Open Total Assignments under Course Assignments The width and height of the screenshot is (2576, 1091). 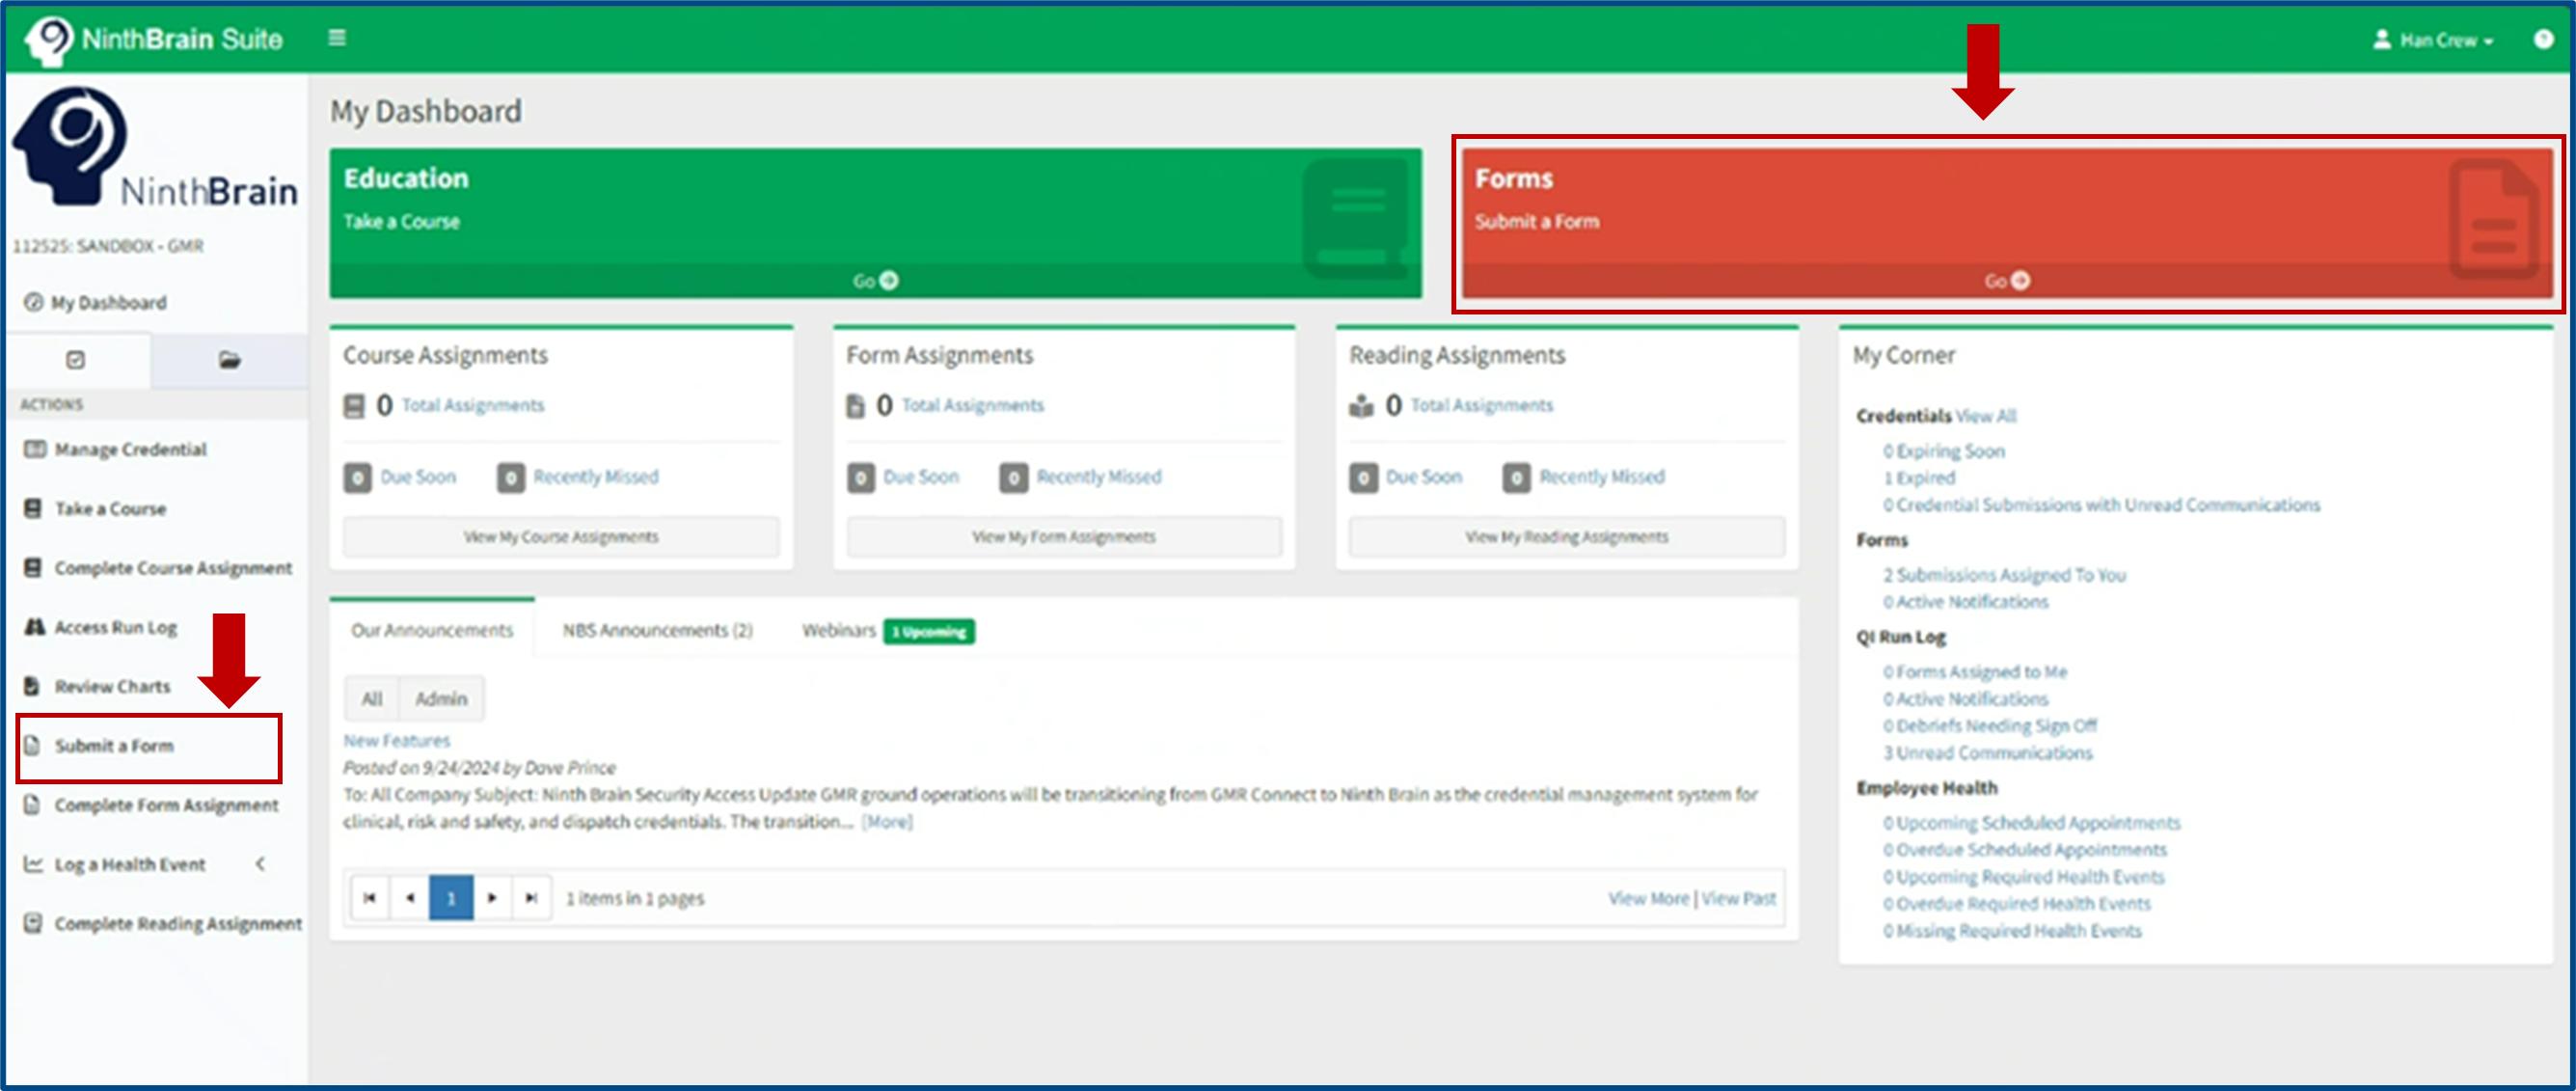click(473, 405)
